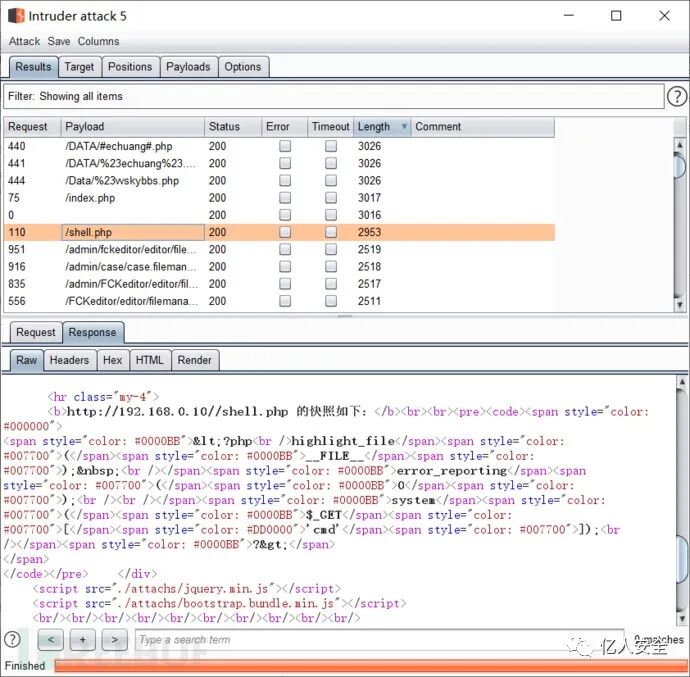Select the request 556 /FCKeditor row

279,301
